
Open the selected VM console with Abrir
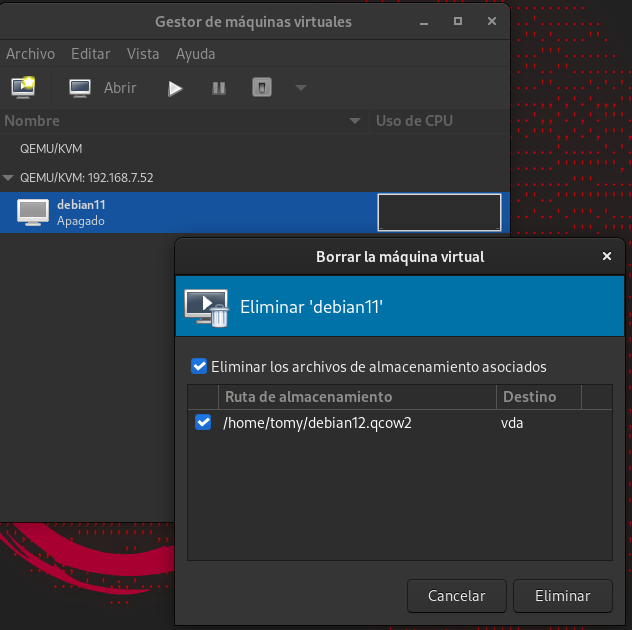coord(103,88)
